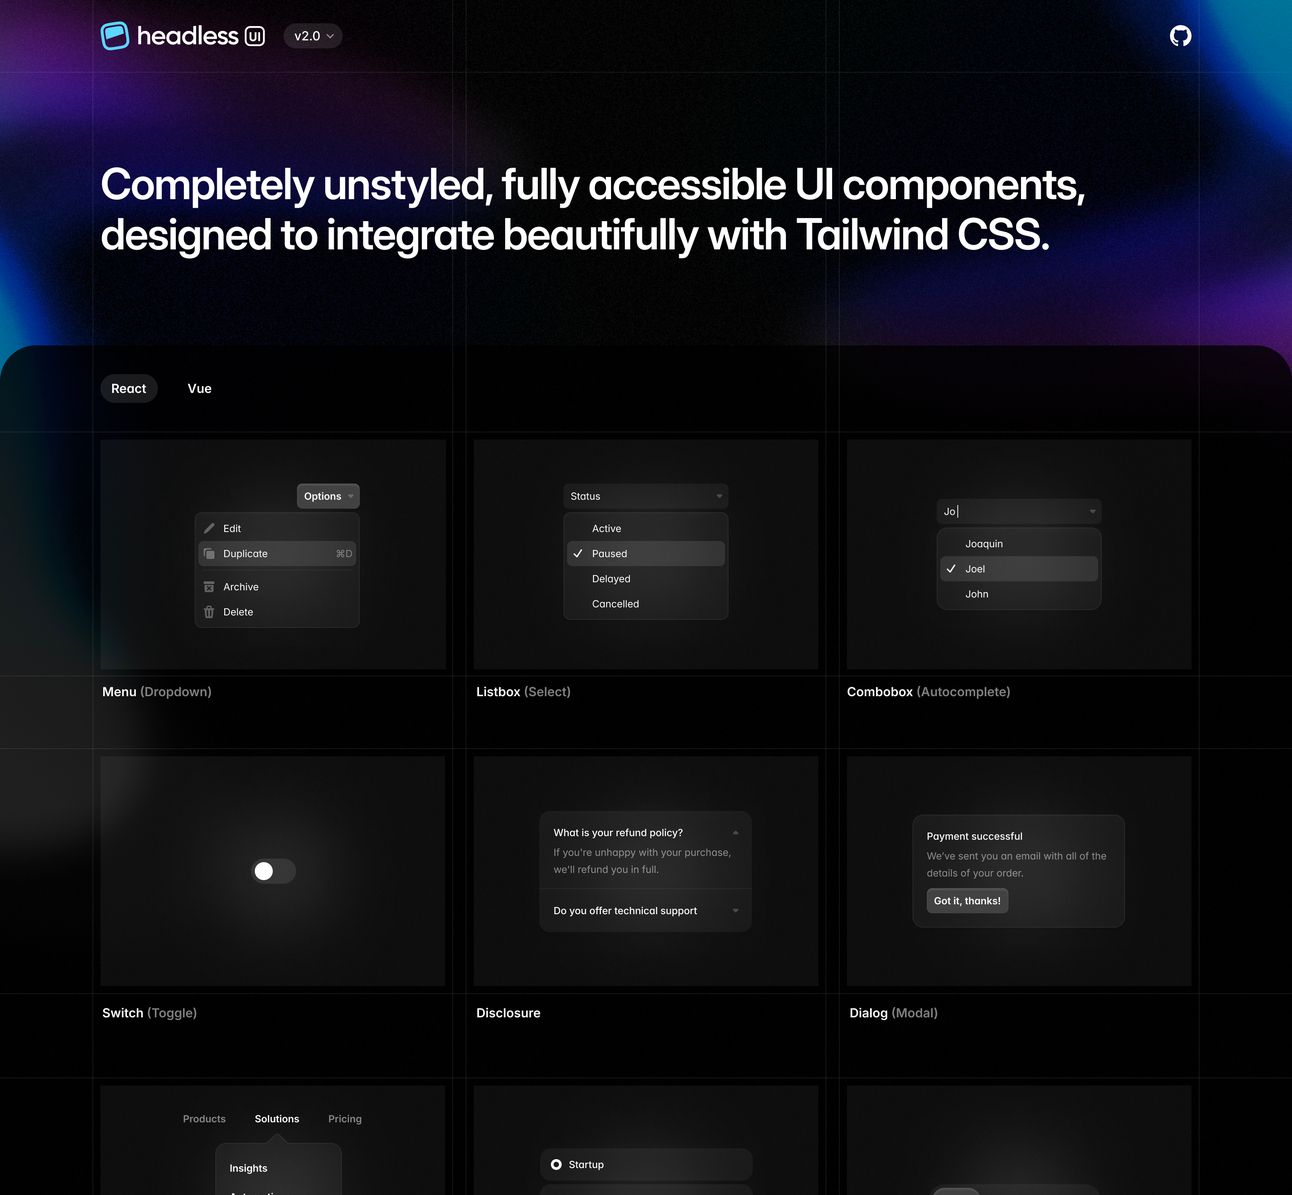Open the Options dropdown button

(328, 496)
